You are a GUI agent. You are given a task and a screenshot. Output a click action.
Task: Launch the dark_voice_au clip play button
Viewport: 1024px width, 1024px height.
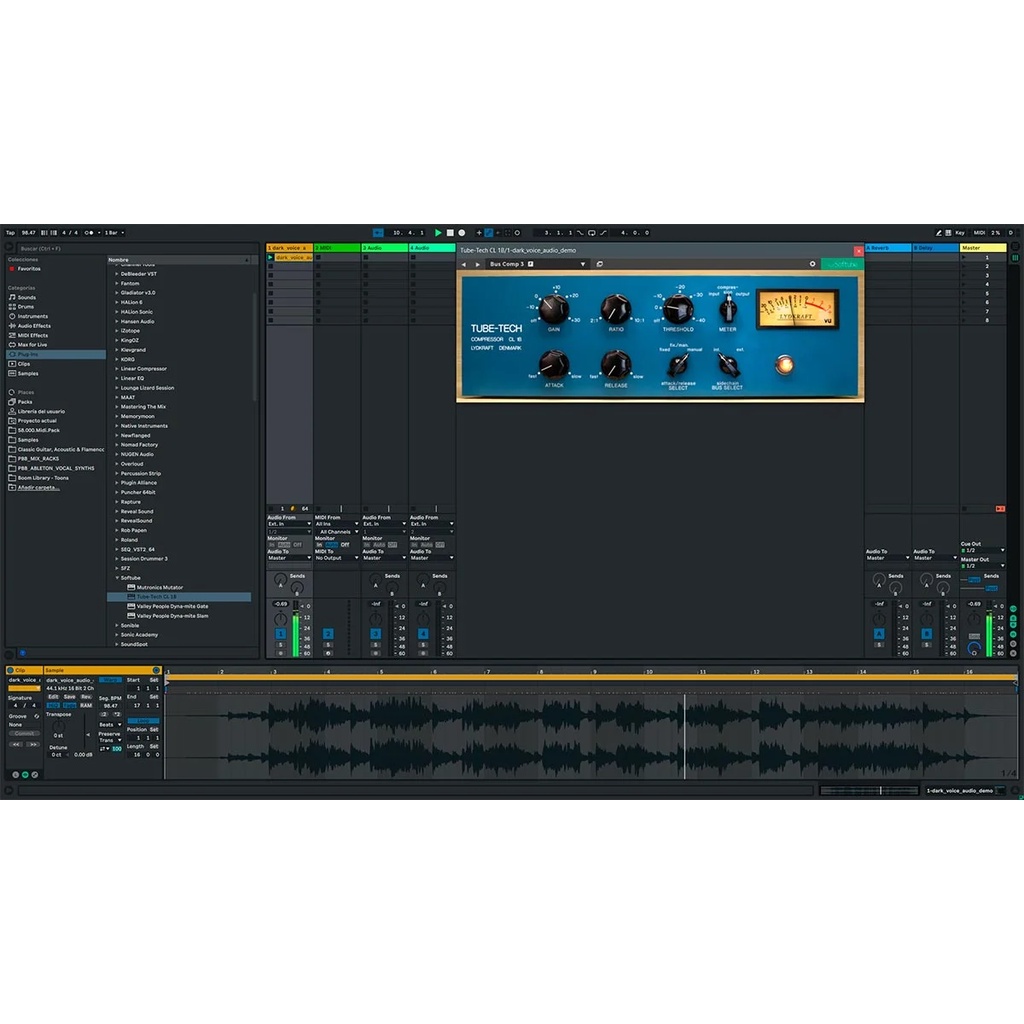tap(270, 257)
